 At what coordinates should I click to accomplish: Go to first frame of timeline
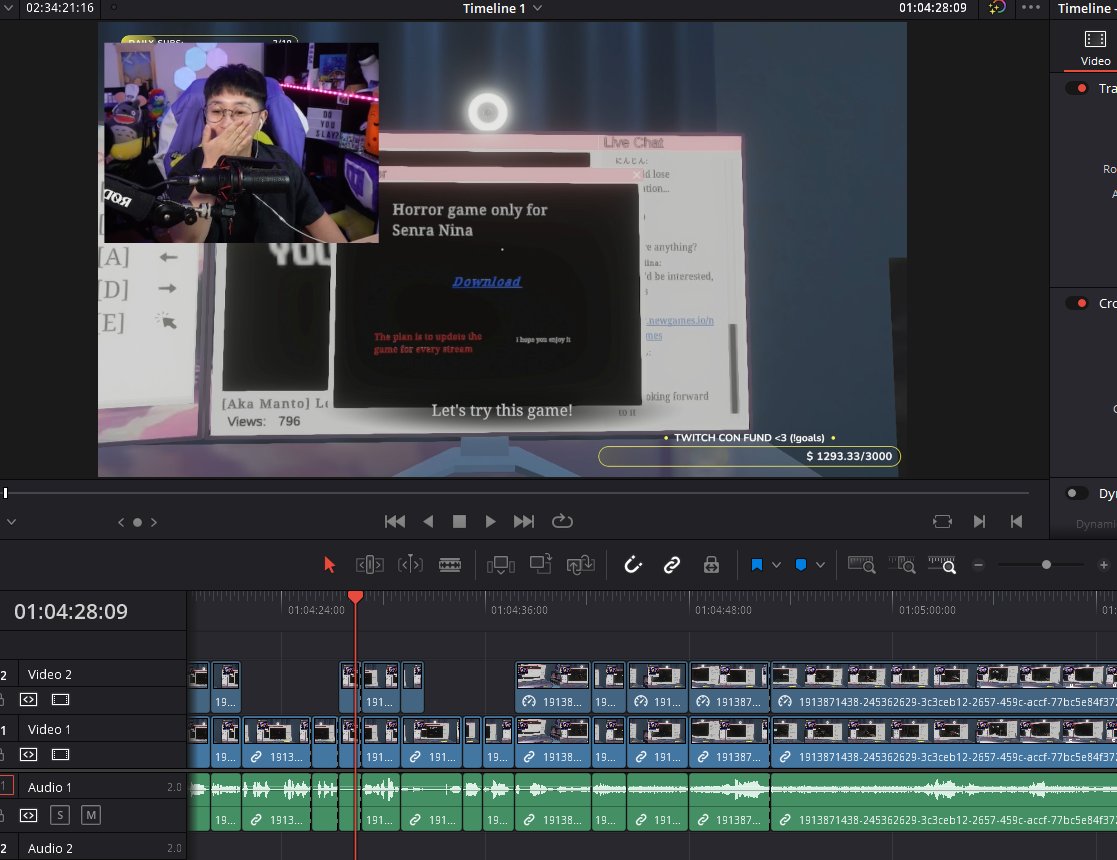click(395, 522)
